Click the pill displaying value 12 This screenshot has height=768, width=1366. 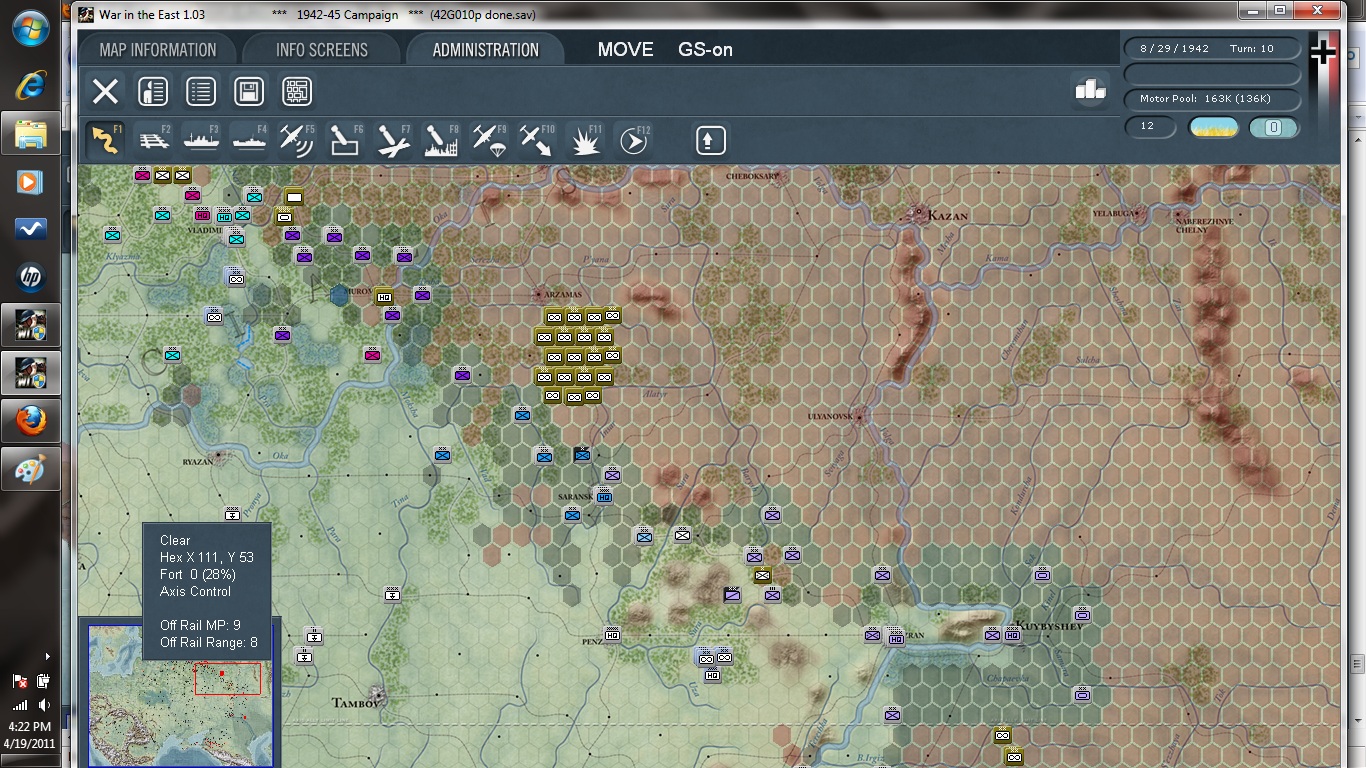[1150, 127]
